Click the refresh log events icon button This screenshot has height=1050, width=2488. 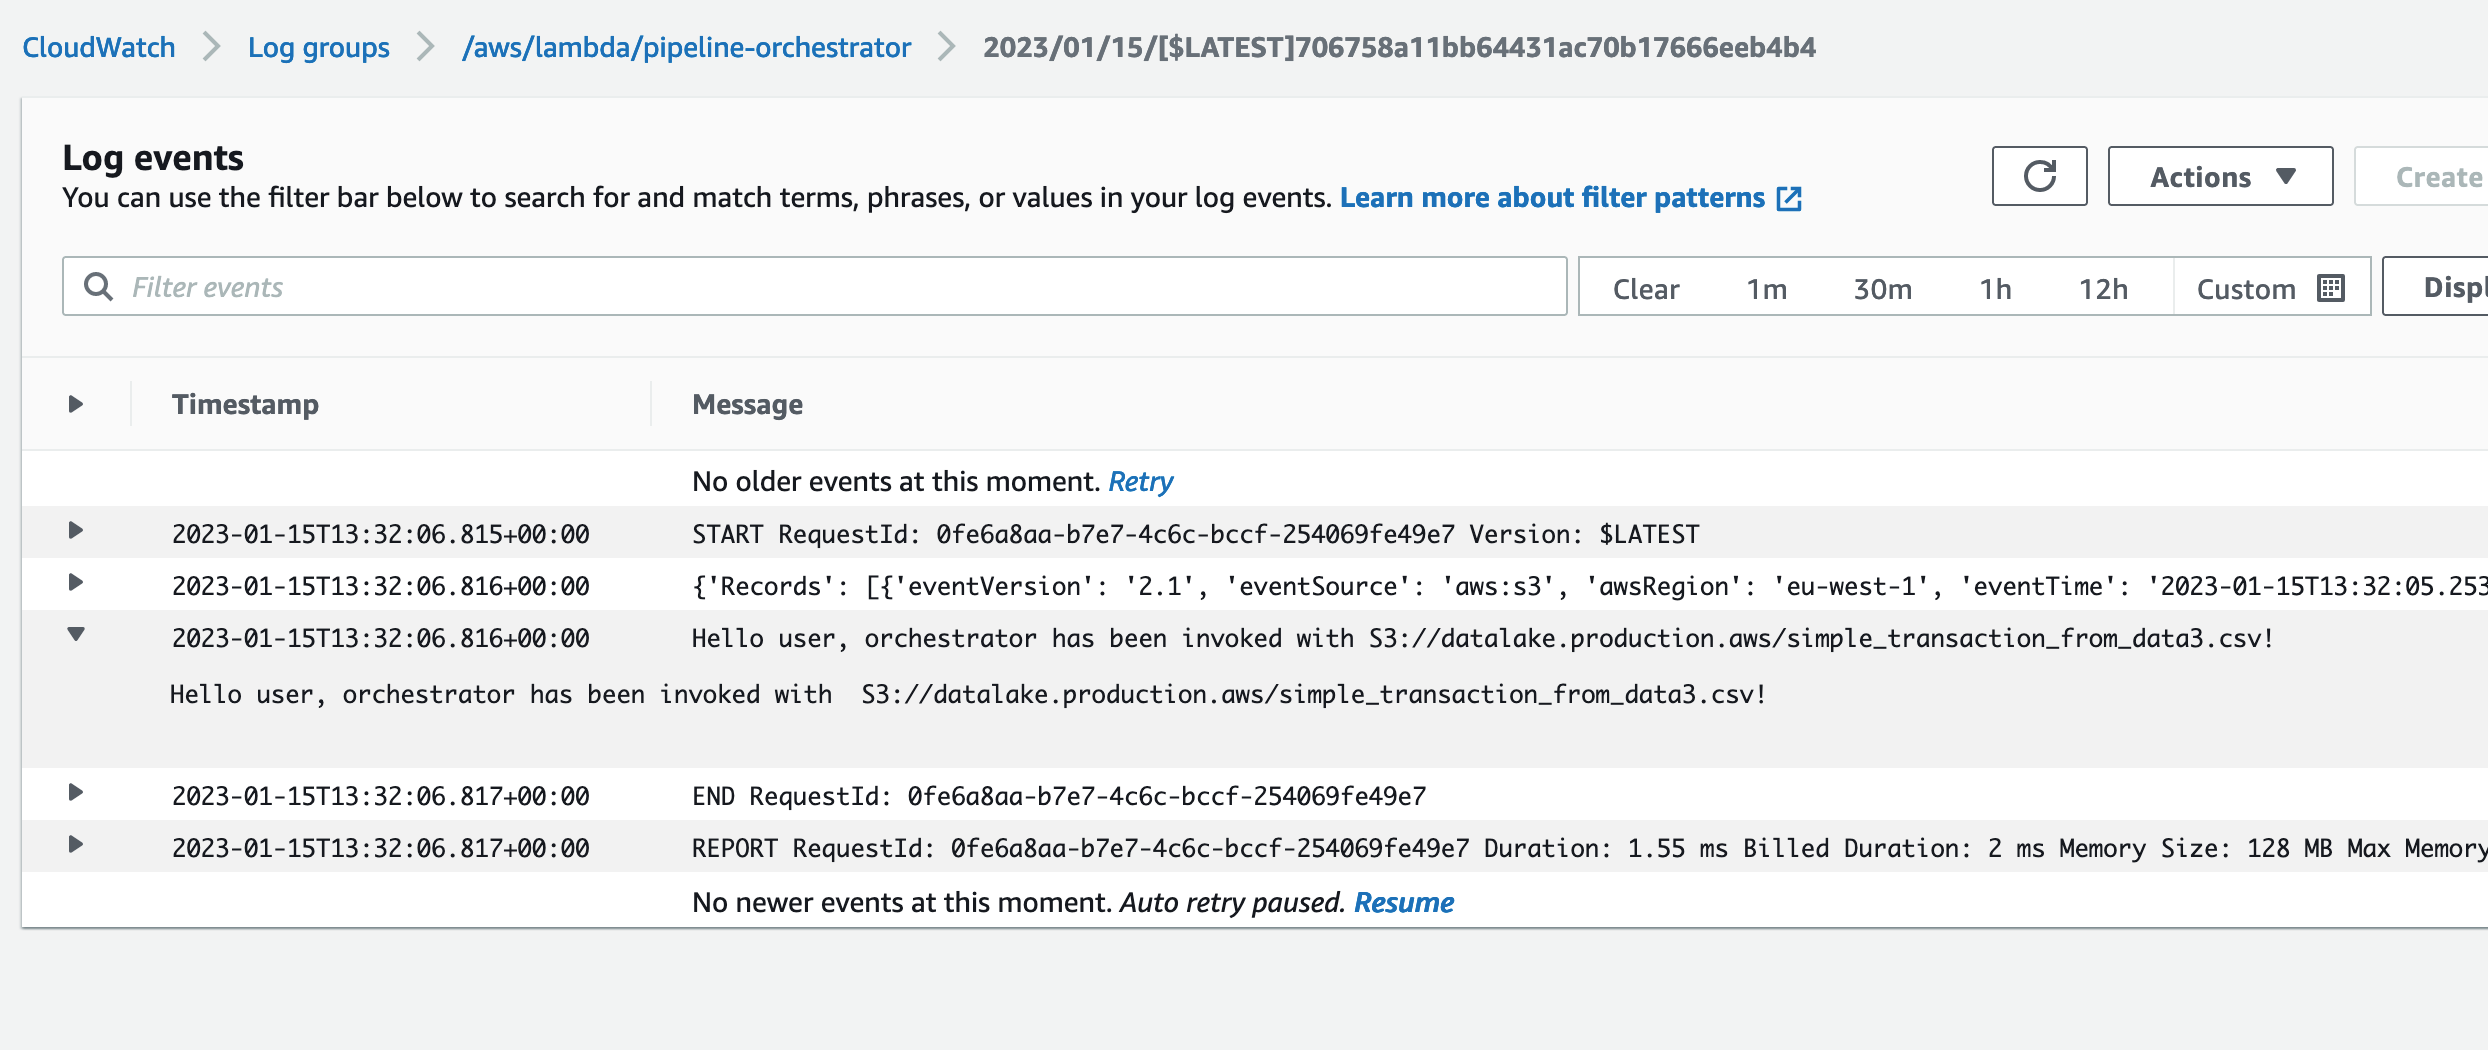(x=2039, y=177)
